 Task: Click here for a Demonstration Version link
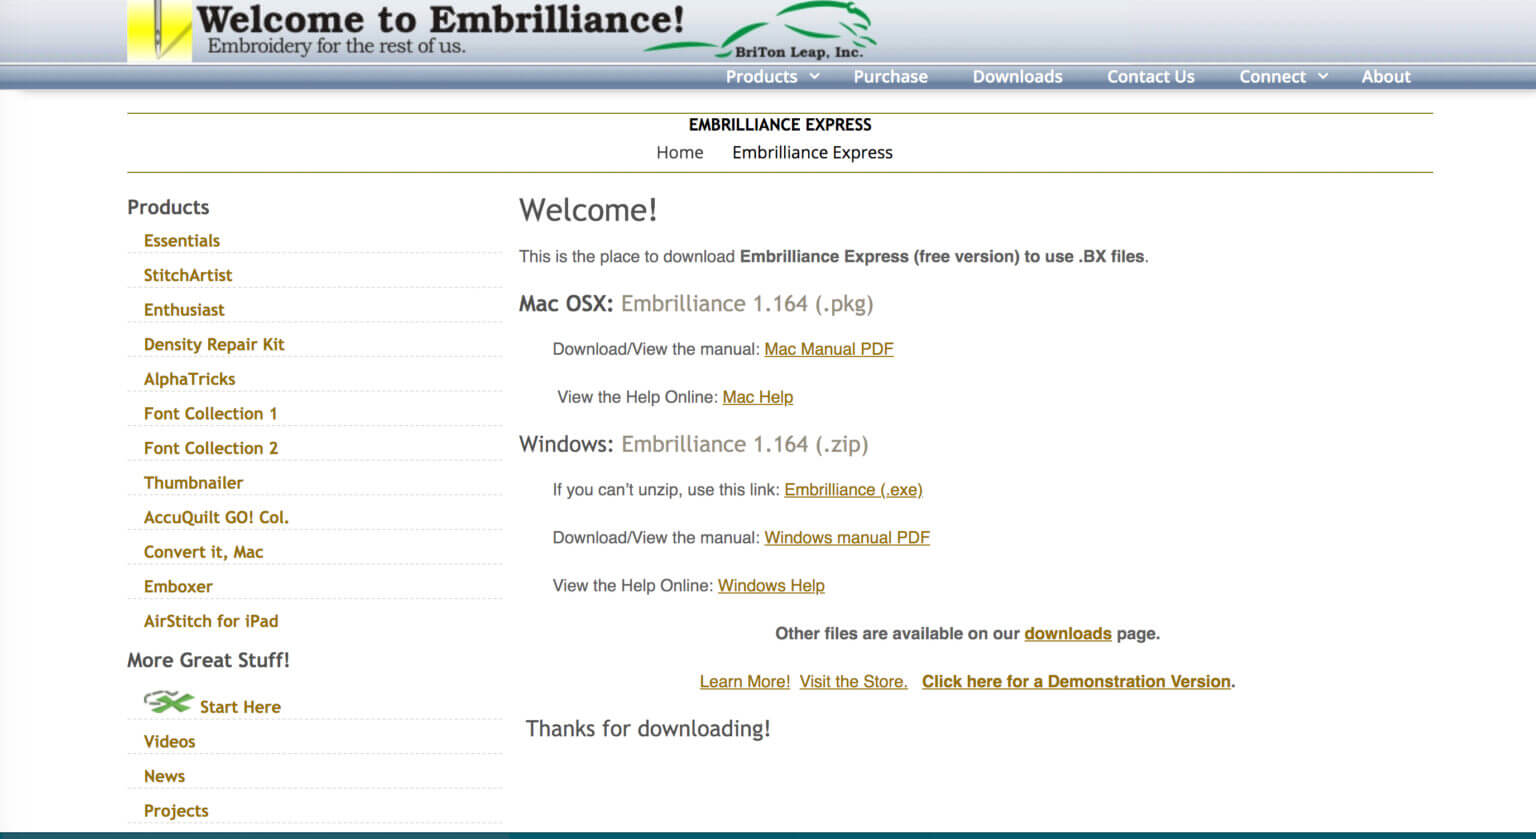(x=1076, y=682)
